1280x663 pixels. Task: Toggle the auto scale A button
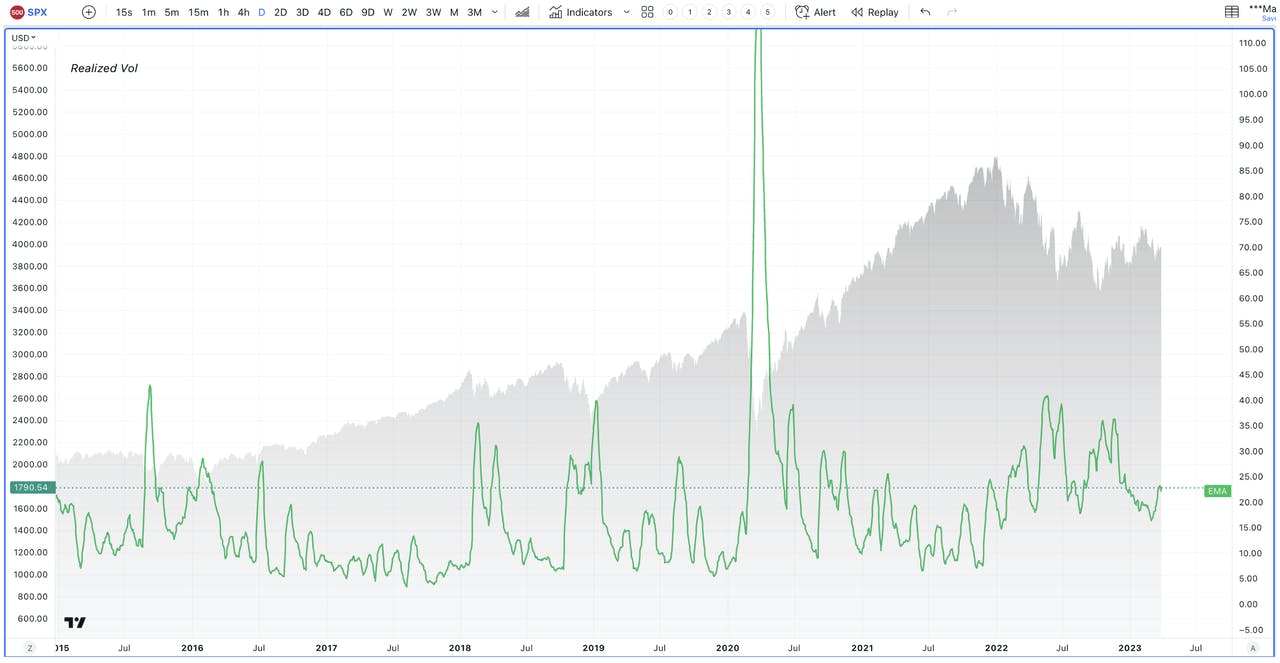(x=1252, y=648)
